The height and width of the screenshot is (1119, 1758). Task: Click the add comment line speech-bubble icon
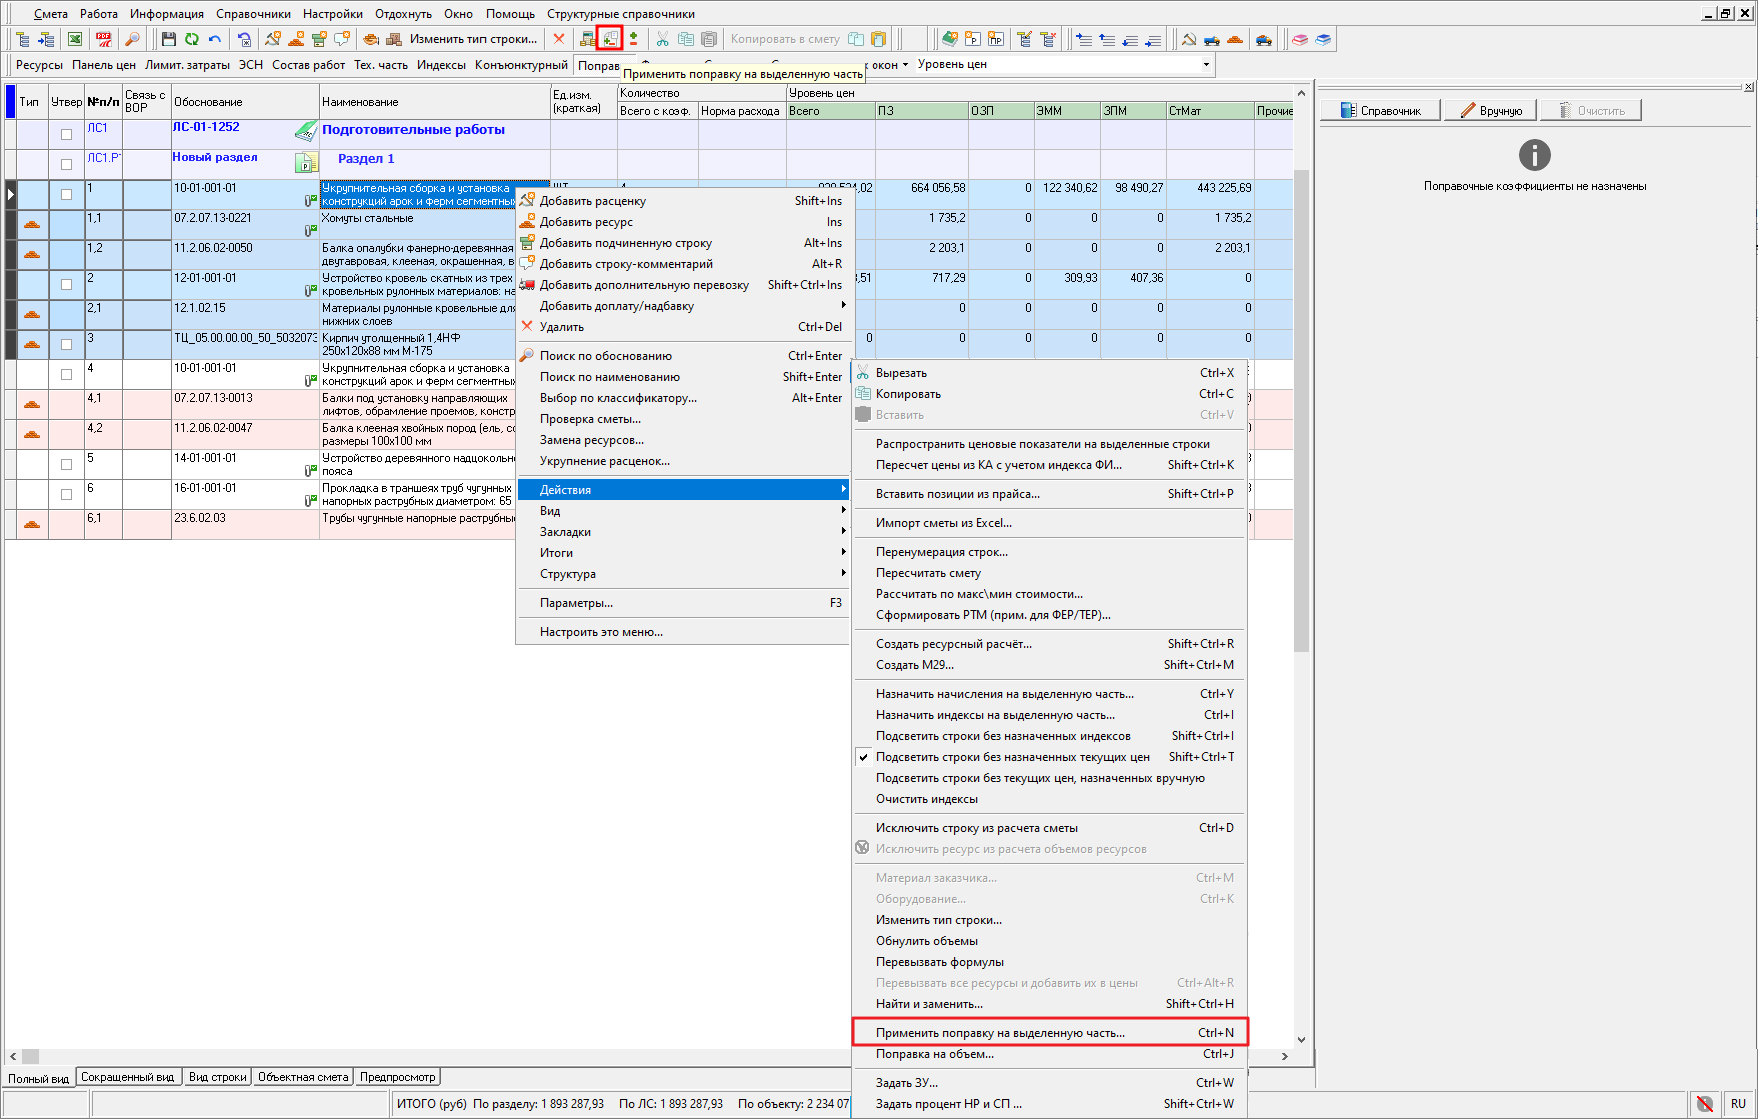coord(342,39)
